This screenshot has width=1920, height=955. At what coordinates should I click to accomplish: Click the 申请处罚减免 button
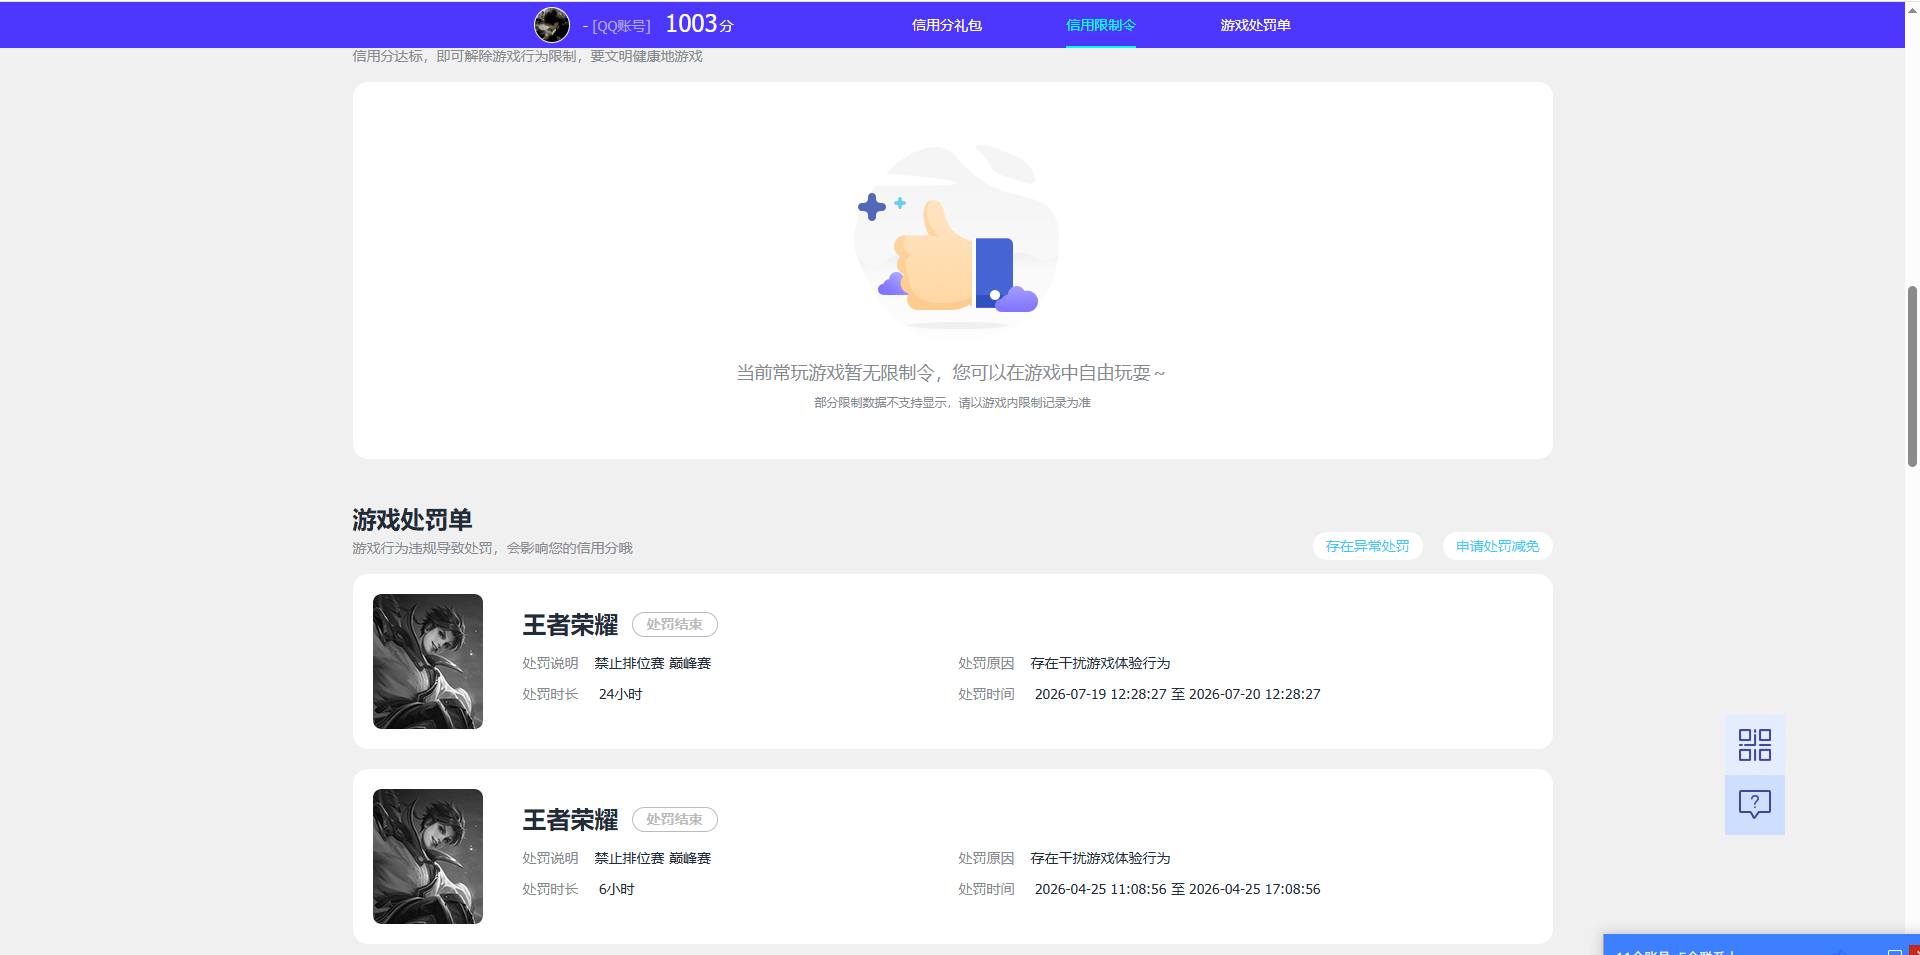click(x=1497, y=546)
